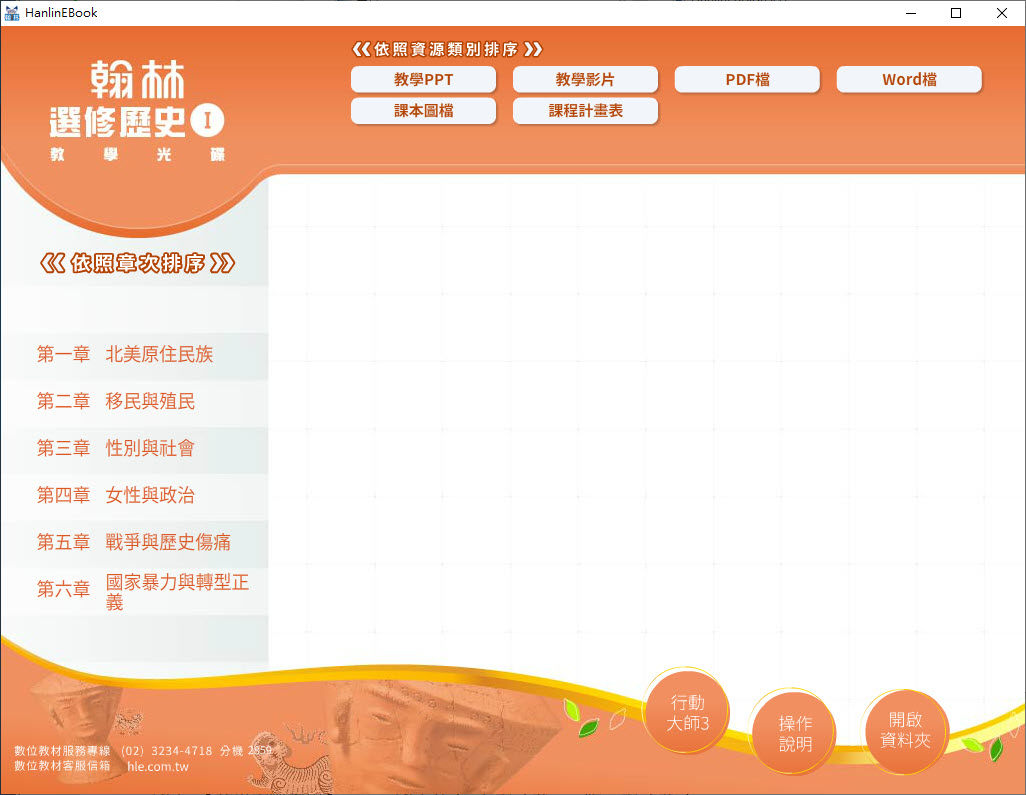The image size is (1026, 795).
Task: Maximize the HanlinEBook window
Action: pos(956,13)
